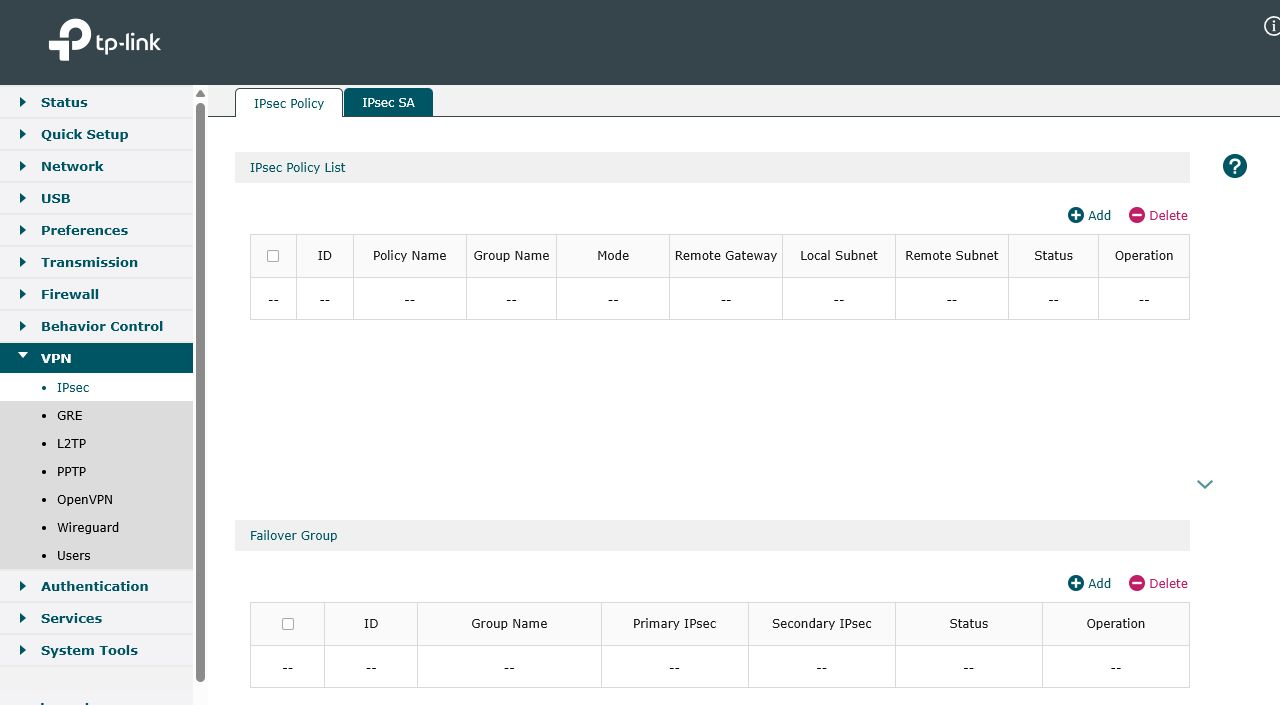Tick the select-all checkbox in IPsec Policy List

(273, 256)
